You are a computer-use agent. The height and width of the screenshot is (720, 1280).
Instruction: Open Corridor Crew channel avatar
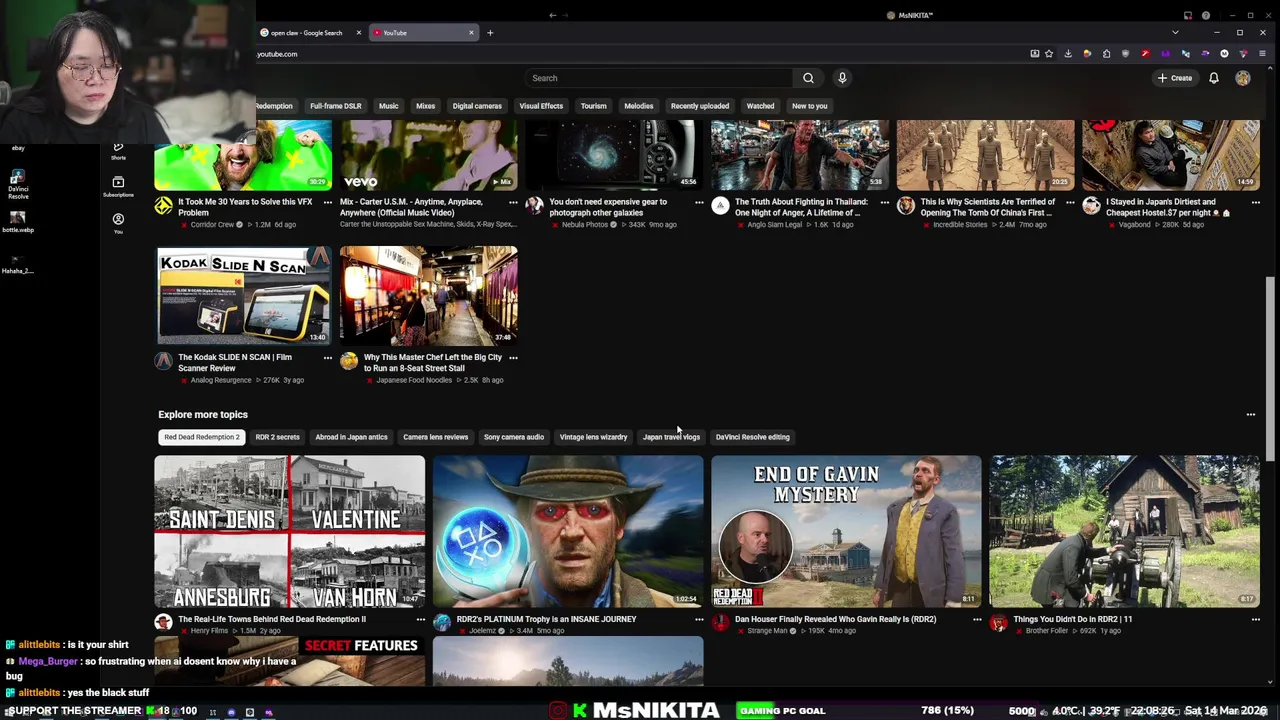pos(163,206)
